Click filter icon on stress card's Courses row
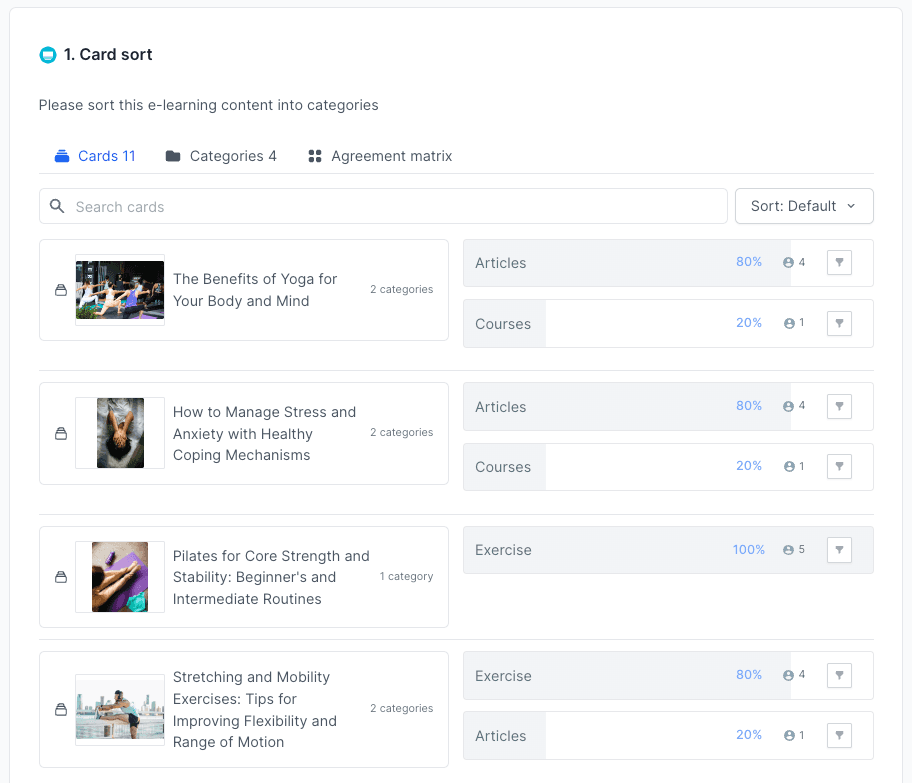 [x=839, y=467]
